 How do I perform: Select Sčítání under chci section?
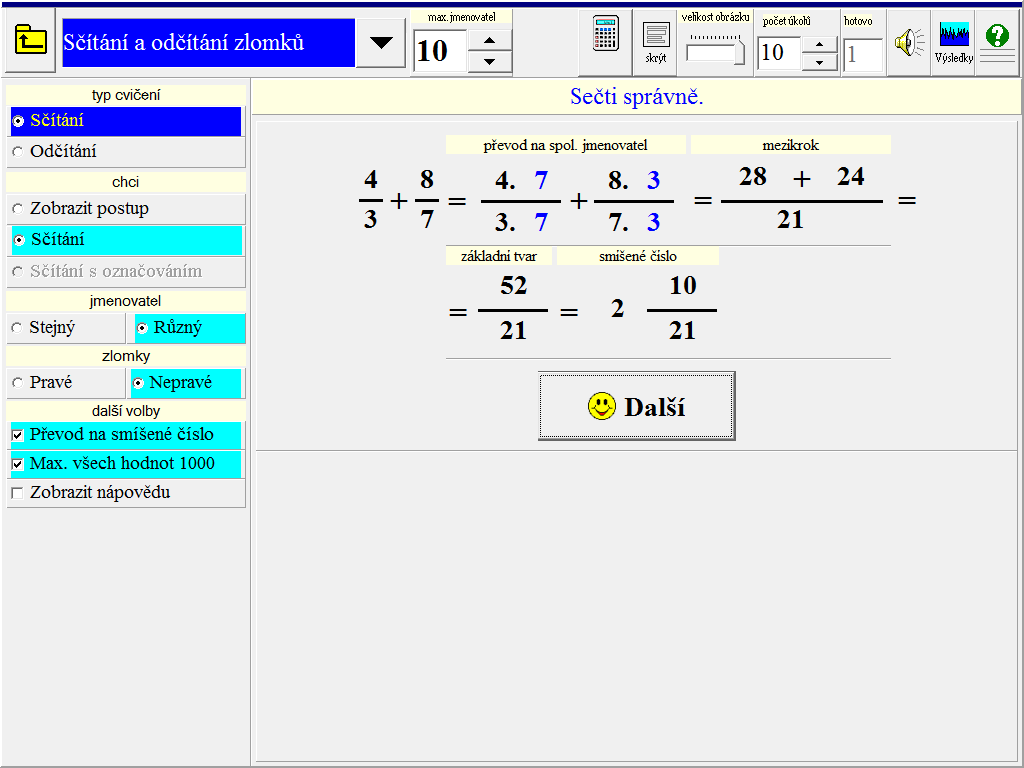click(127, 240)
